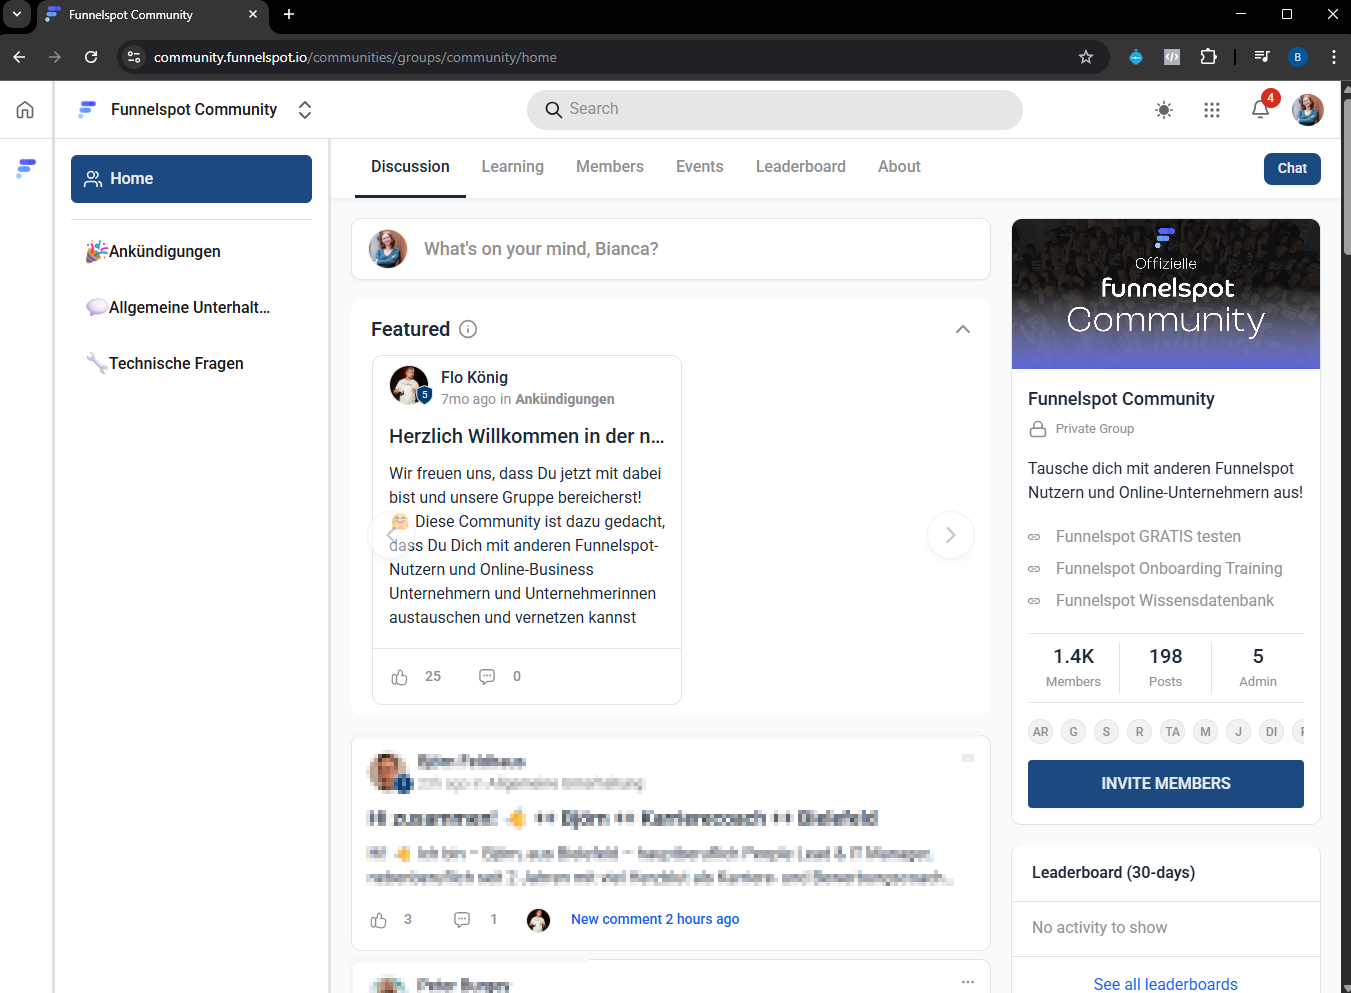Open the M member avatar
Viewport: 1351px width, 993px height.
point(1206,732)
